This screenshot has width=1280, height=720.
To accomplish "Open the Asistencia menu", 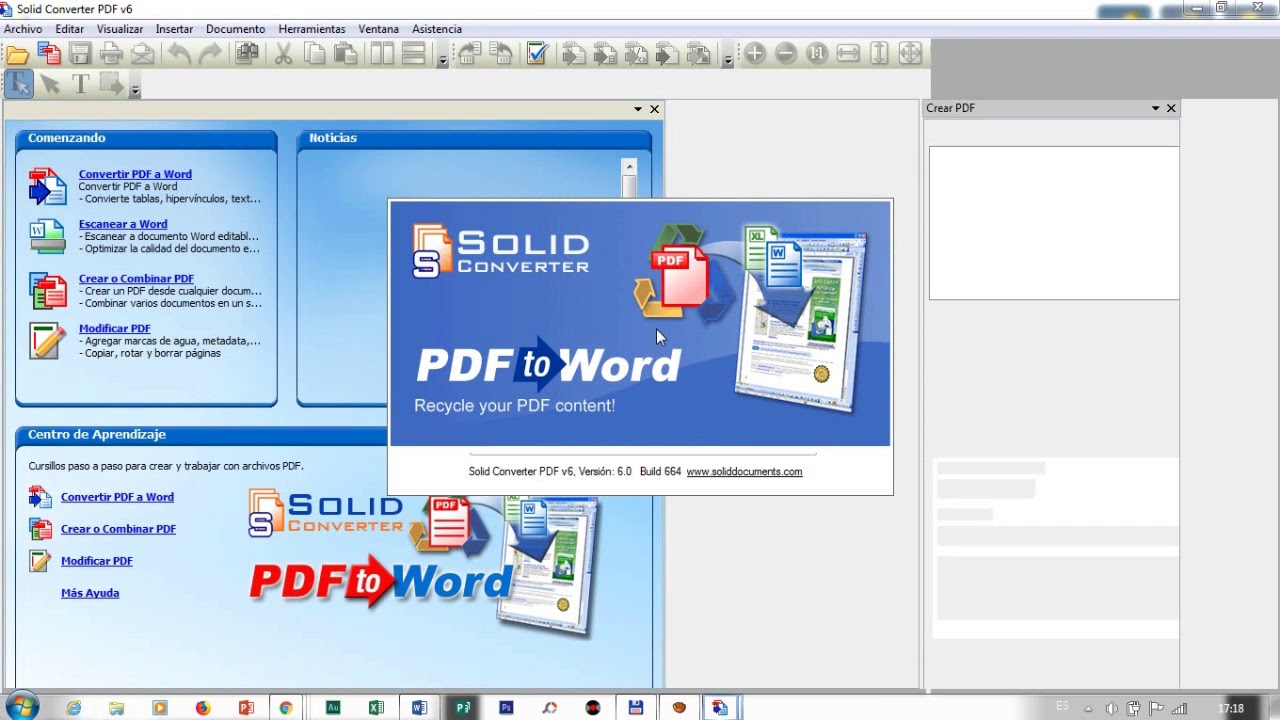I will click(437, 29).
